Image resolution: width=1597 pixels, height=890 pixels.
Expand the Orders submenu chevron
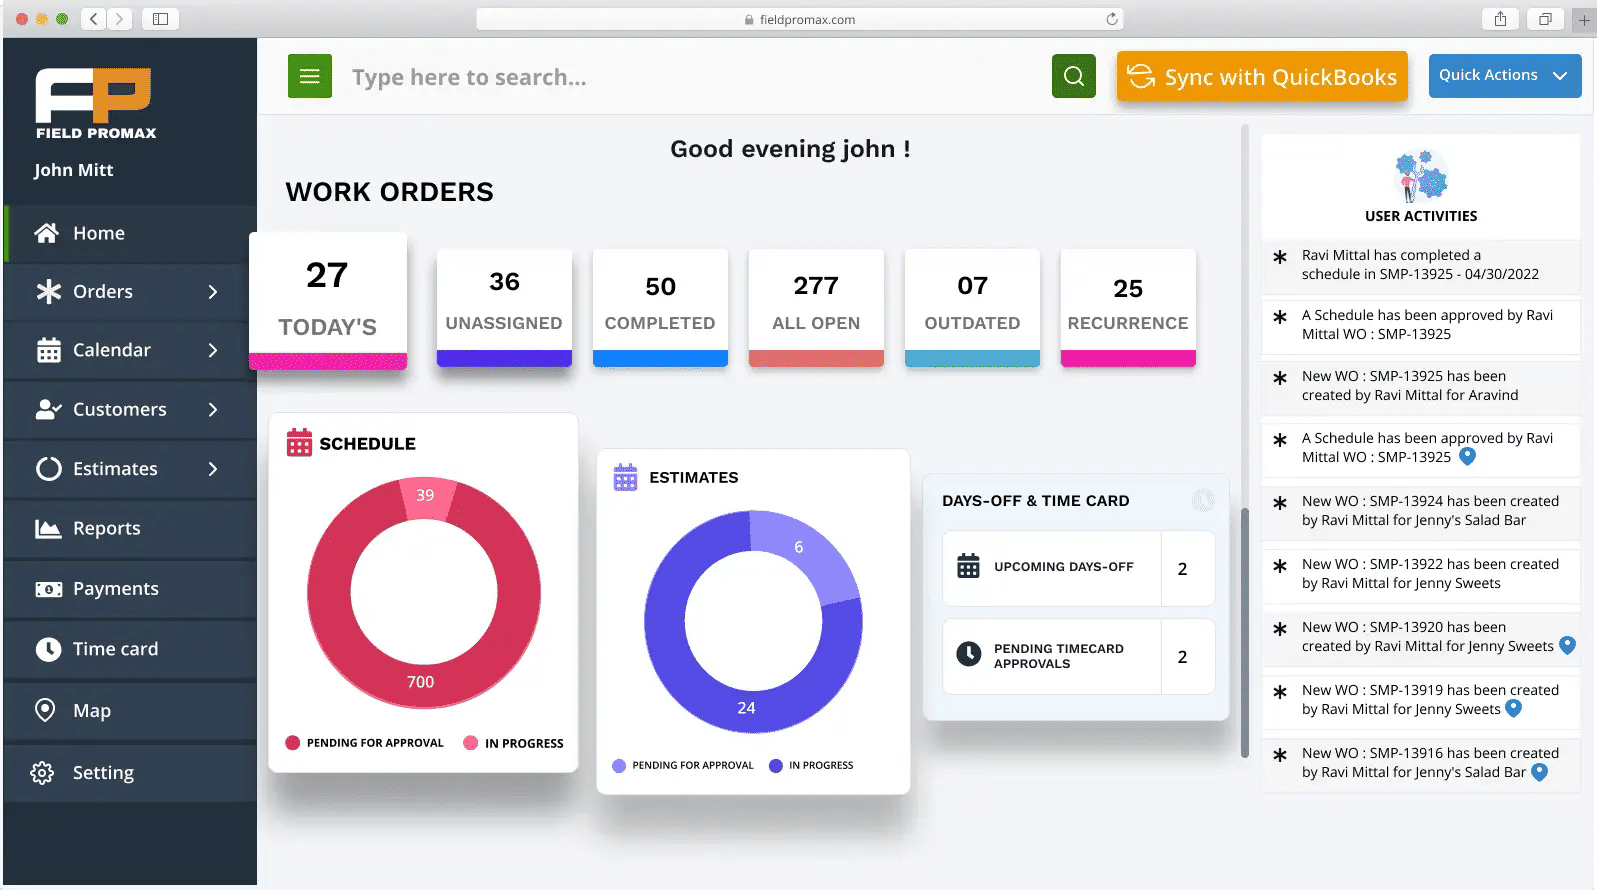click(212, 291)
